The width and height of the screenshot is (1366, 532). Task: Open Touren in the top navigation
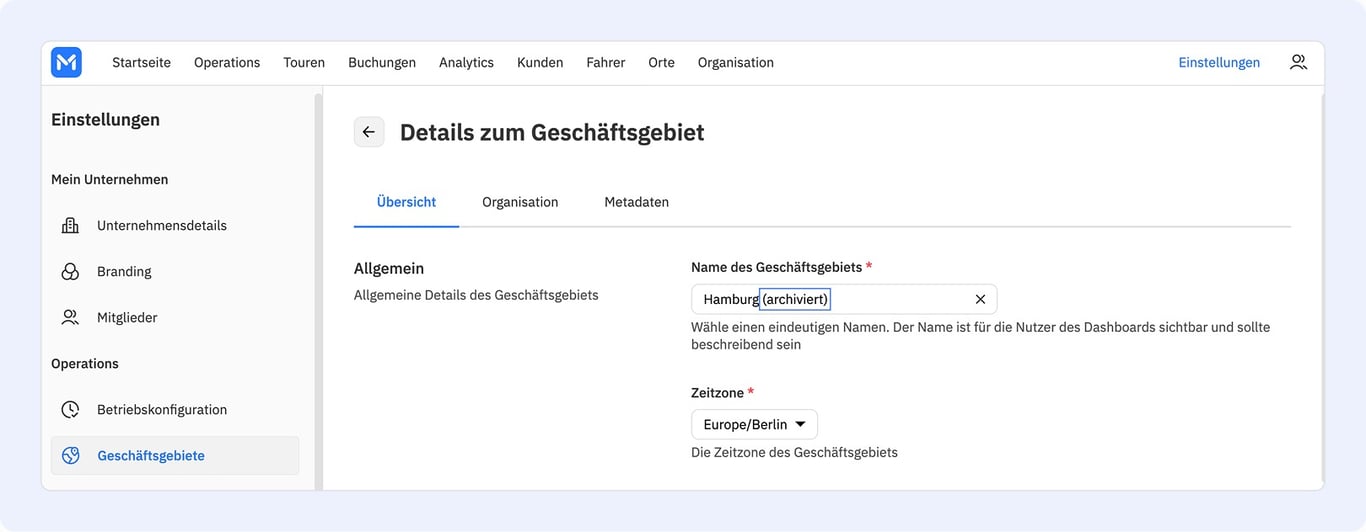(x=304, y=62)
